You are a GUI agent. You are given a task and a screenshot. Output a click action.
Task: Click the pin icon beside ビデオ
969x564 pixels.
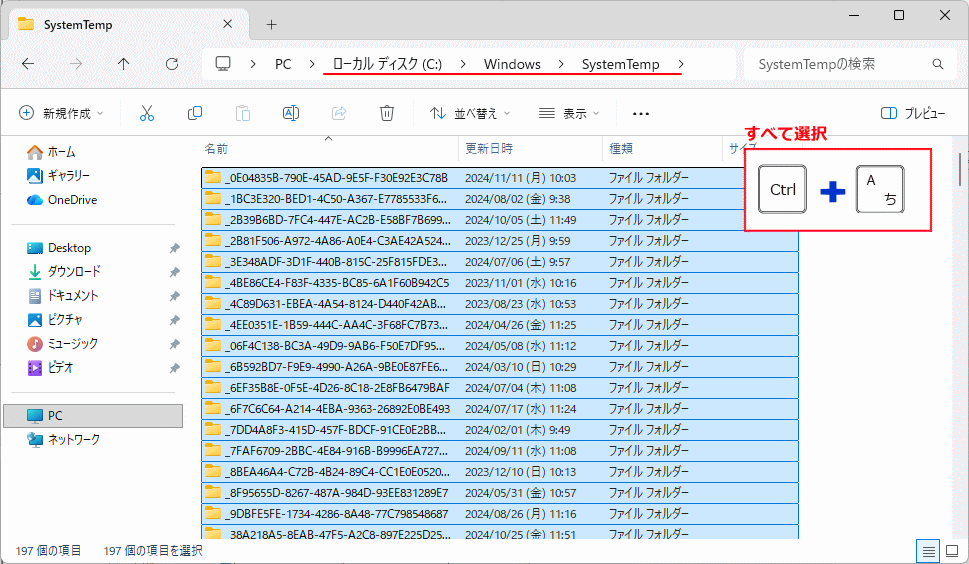coord(174,368)
